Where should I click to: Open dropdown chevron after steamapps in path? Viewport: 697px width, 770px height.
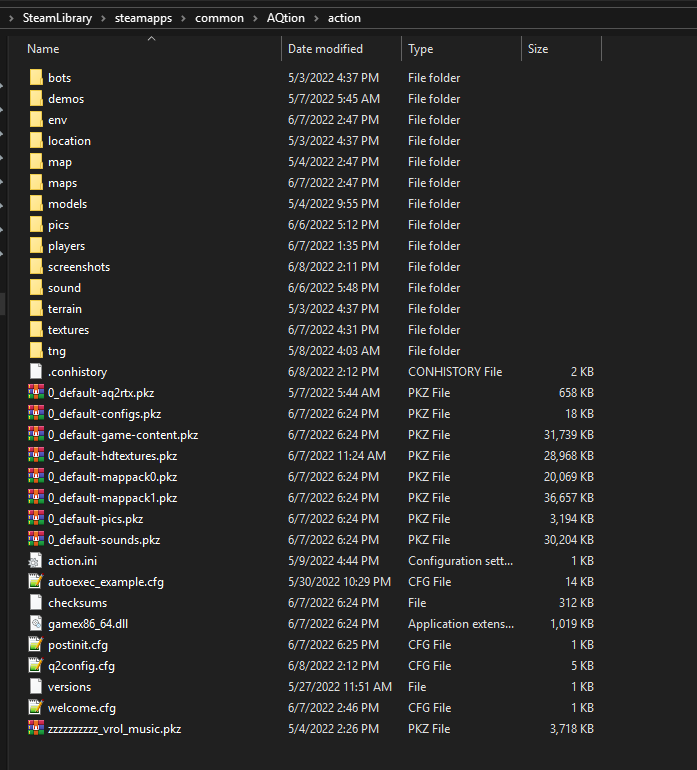tap(184, 18)
